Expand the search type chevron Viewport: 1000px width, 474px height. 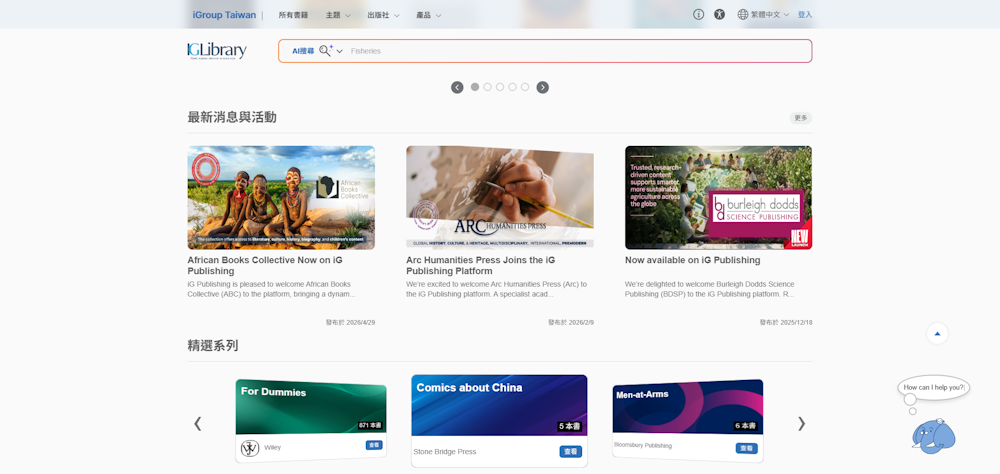click(x=340, y=51)
